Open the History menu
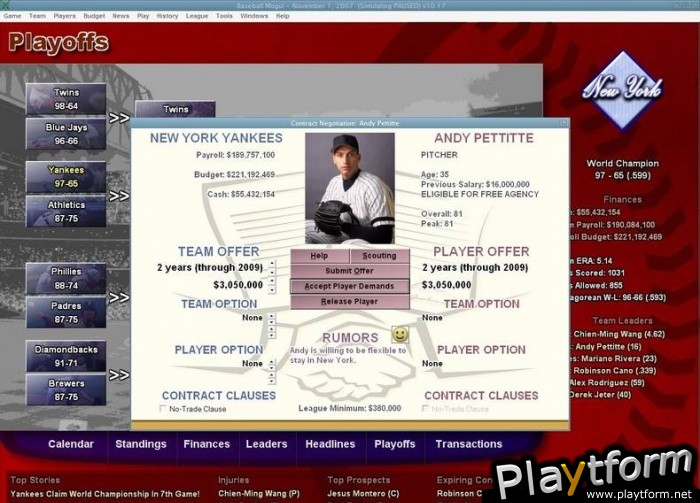 pyautogui.click(x=167, y=16)
